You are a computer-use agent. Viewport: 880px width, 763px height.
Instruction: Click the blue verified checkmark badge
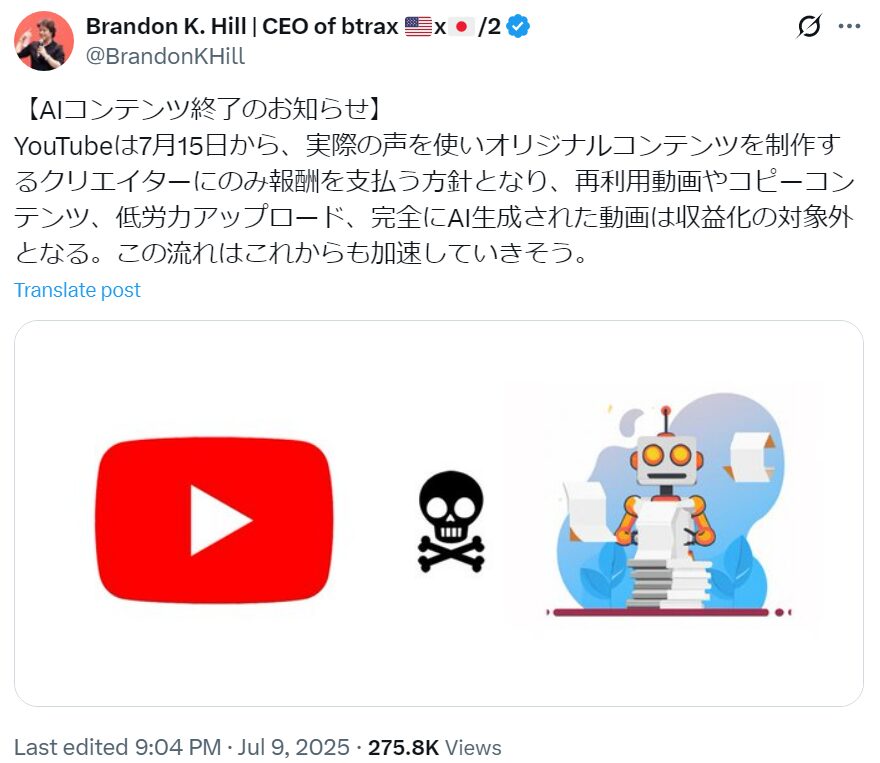[x=517, y=26]
